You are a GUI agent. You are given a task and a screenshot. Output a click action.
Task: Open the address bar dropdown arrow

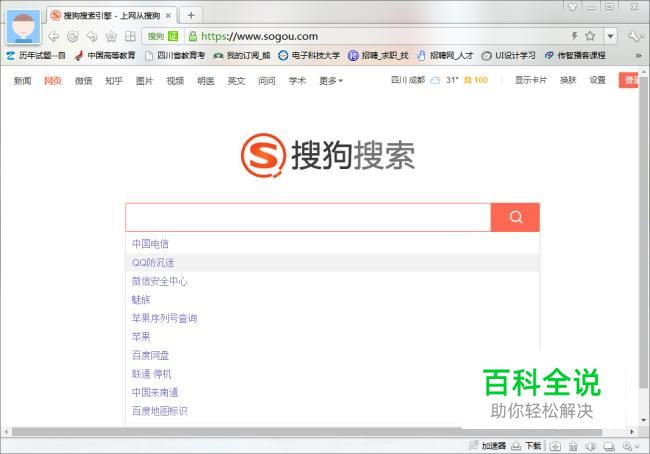point(610,36)
